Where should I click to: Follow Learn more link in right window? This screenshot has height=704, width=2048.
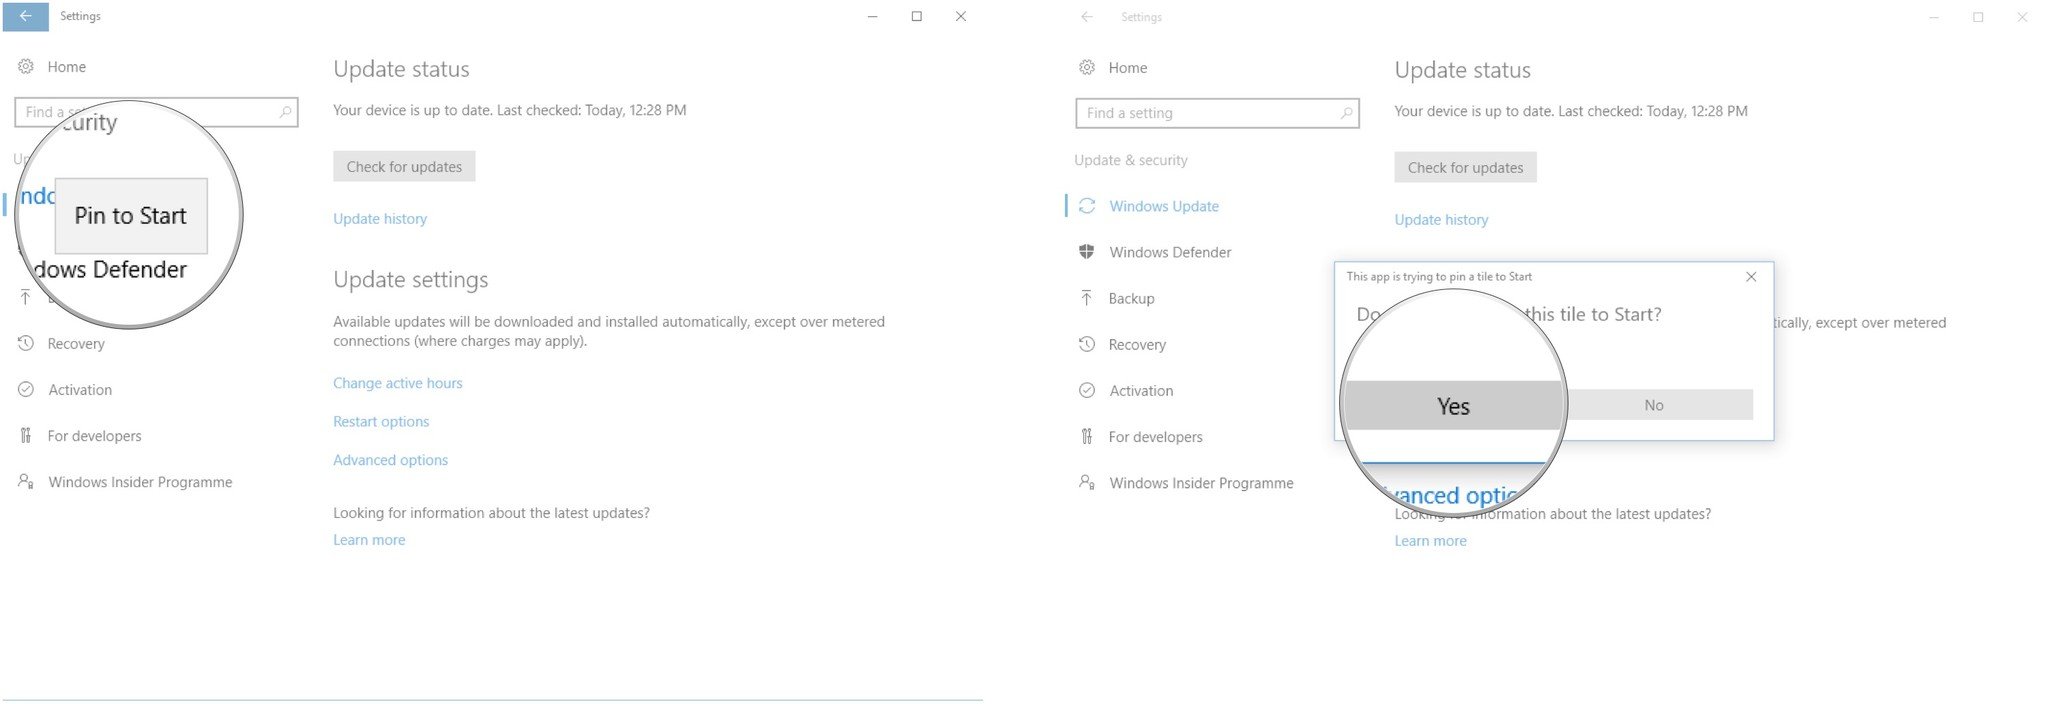point(1430,541)
